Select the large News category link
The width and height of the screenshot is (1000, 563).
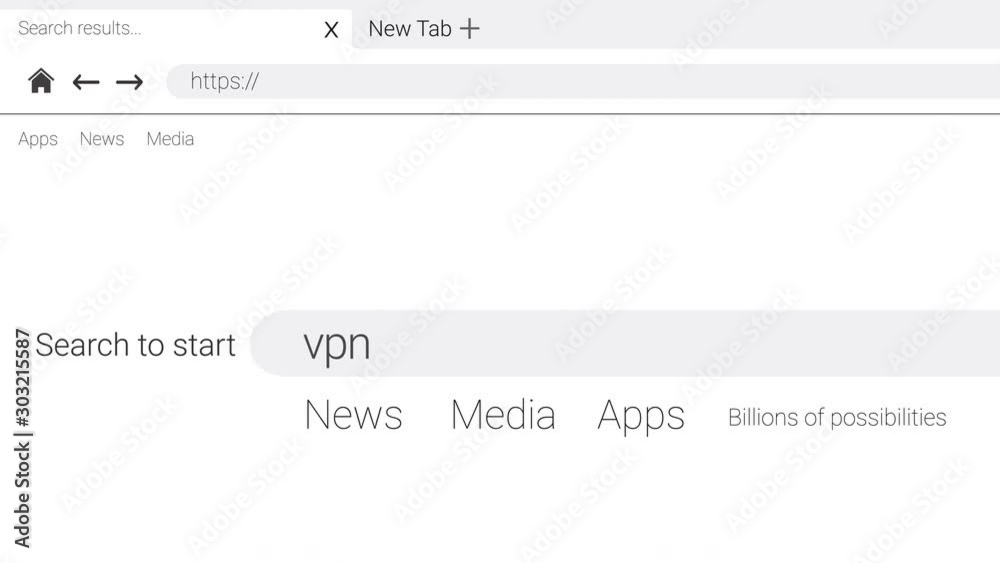(353, 415)
